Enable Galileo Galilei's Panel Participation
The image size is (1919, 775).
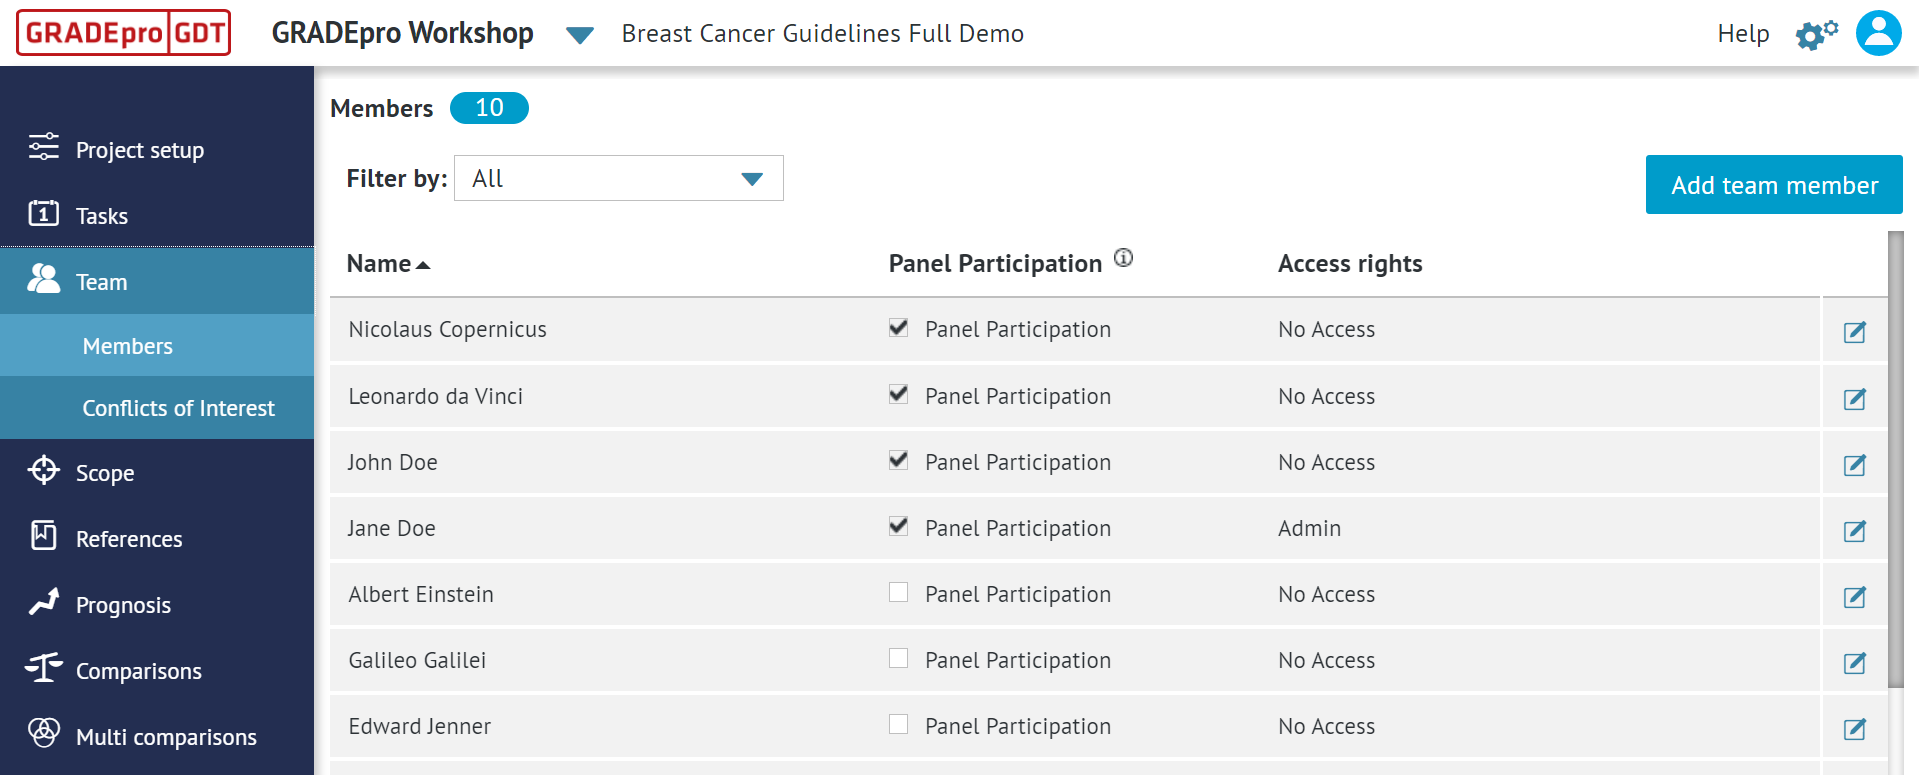coord(897,658)
